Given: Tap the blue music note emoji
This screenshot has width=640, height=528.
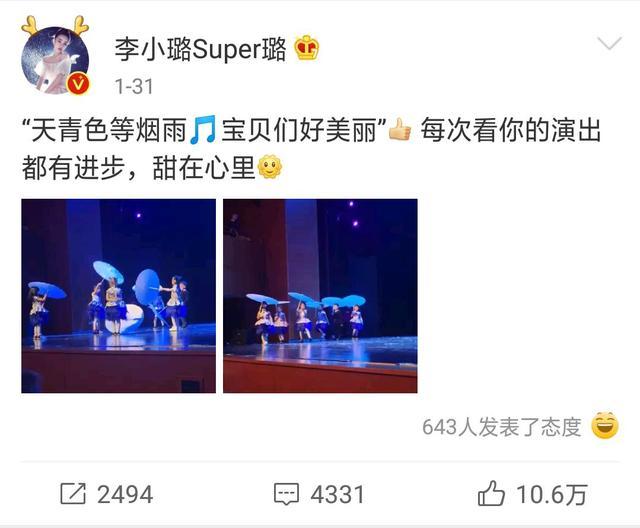Looking at the screenshot, I should tap(203, 130).
